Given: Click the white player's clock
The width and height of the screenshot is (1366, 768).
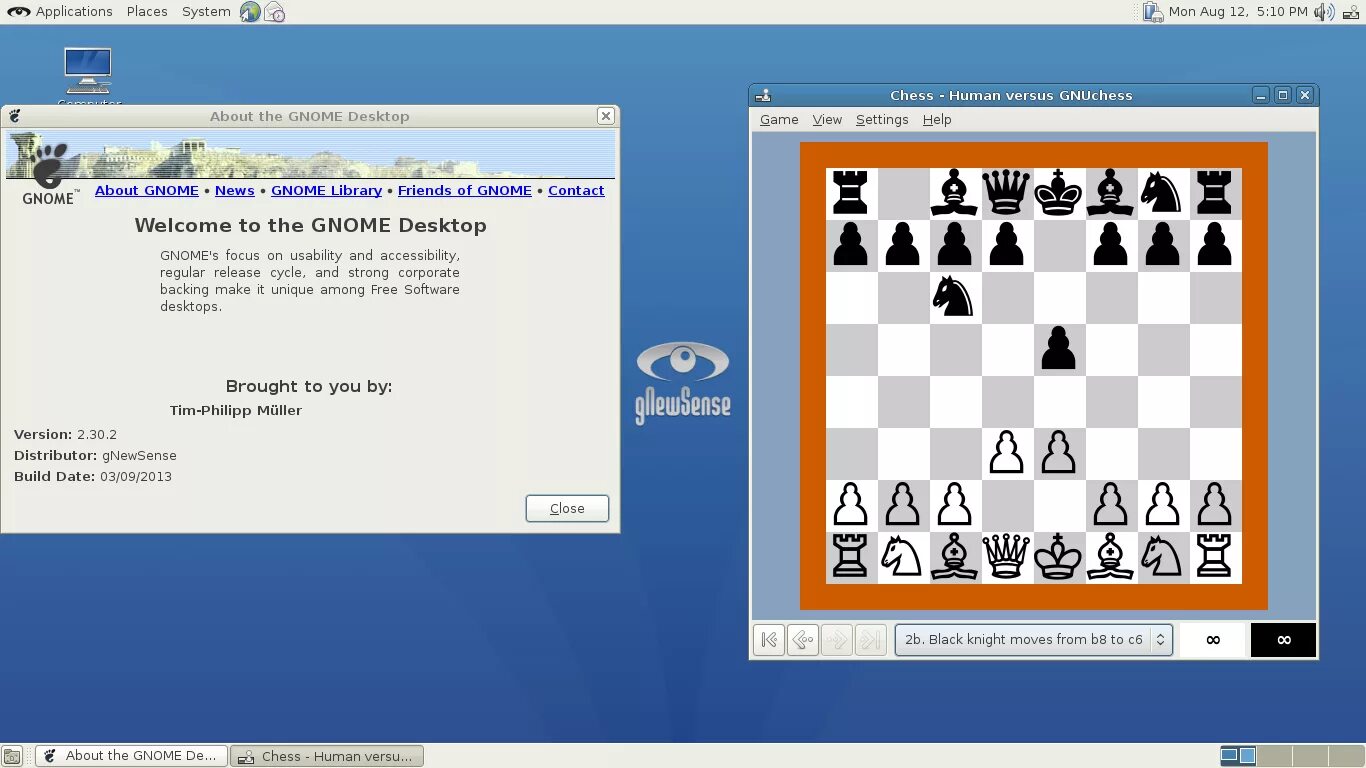Looking at the screenshot, I should coord(1213,640).
